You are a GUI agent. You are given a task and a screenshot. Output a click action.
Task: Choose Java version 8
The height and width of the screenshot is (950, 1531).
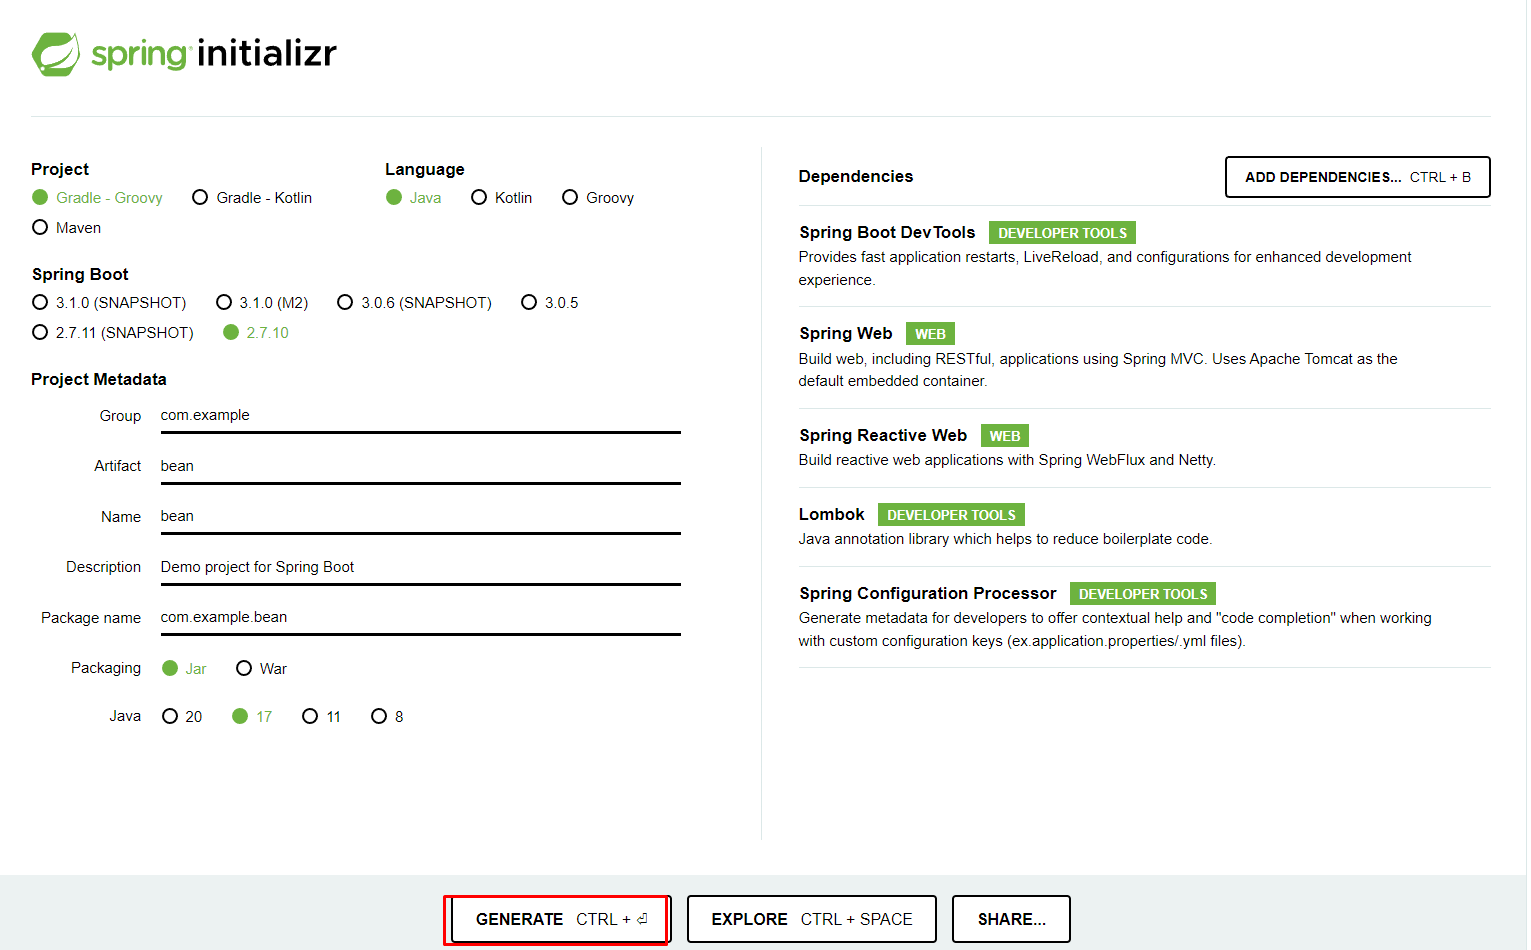[388, 717]
